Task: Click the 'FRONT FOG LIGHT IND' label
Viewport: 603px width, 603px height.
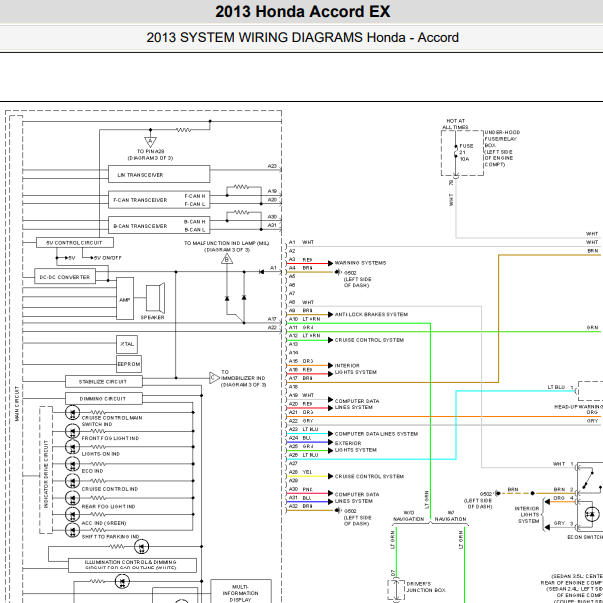Action: (x=110, y=438)
